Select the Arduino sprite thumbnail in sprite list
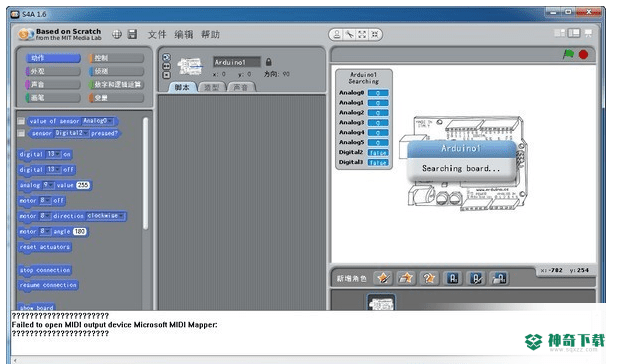Screen dimensions: 617x364 381,303
